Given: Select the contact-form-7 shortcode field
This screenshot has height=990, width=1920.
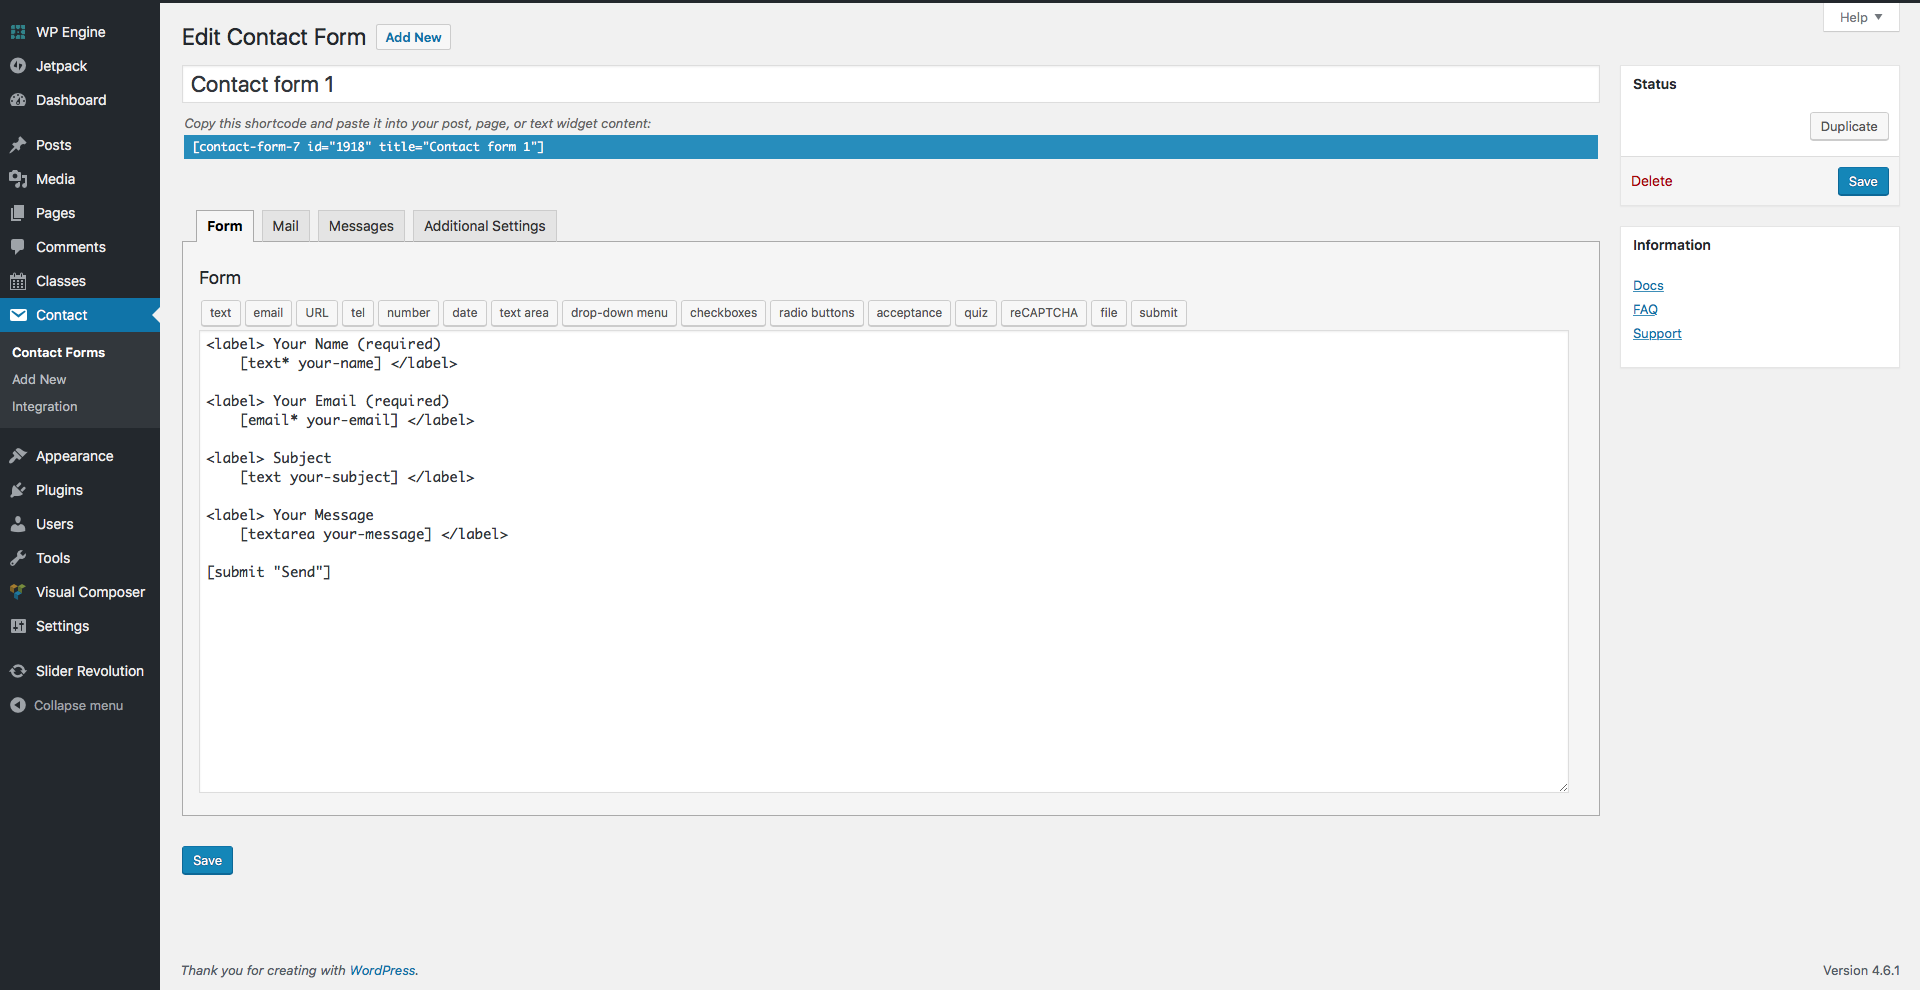Looking at the screenshot, I should [x=890, y=147].
